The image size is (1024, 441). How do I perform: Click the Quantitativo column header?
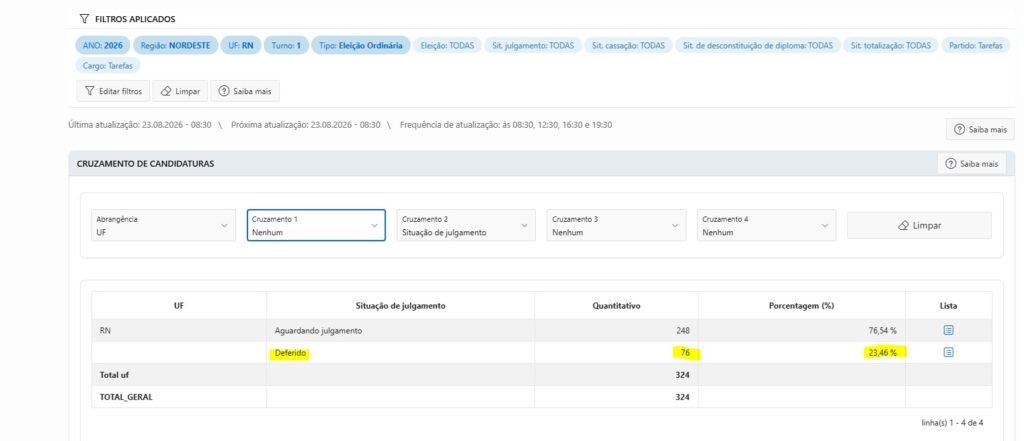[616, 306]
